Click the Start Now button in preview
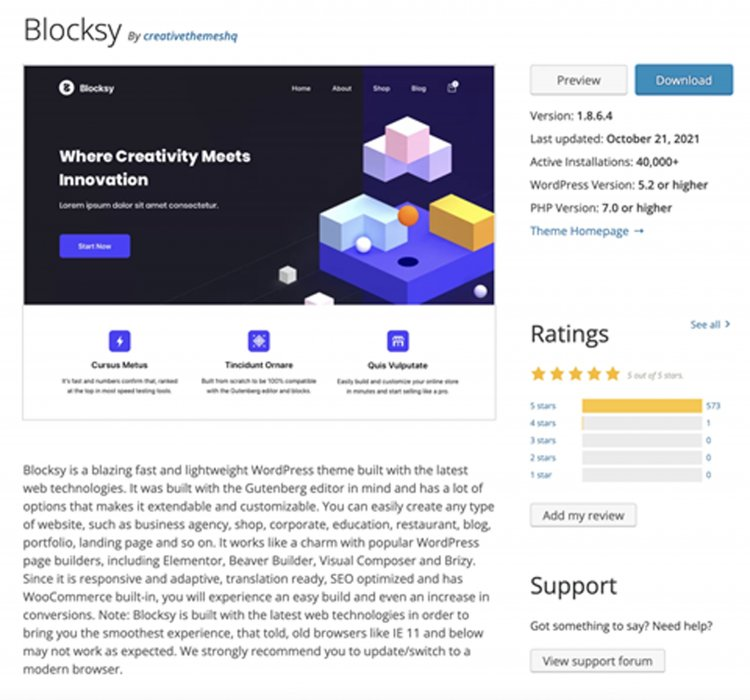750x700 pixels. (x=95, y=246)
